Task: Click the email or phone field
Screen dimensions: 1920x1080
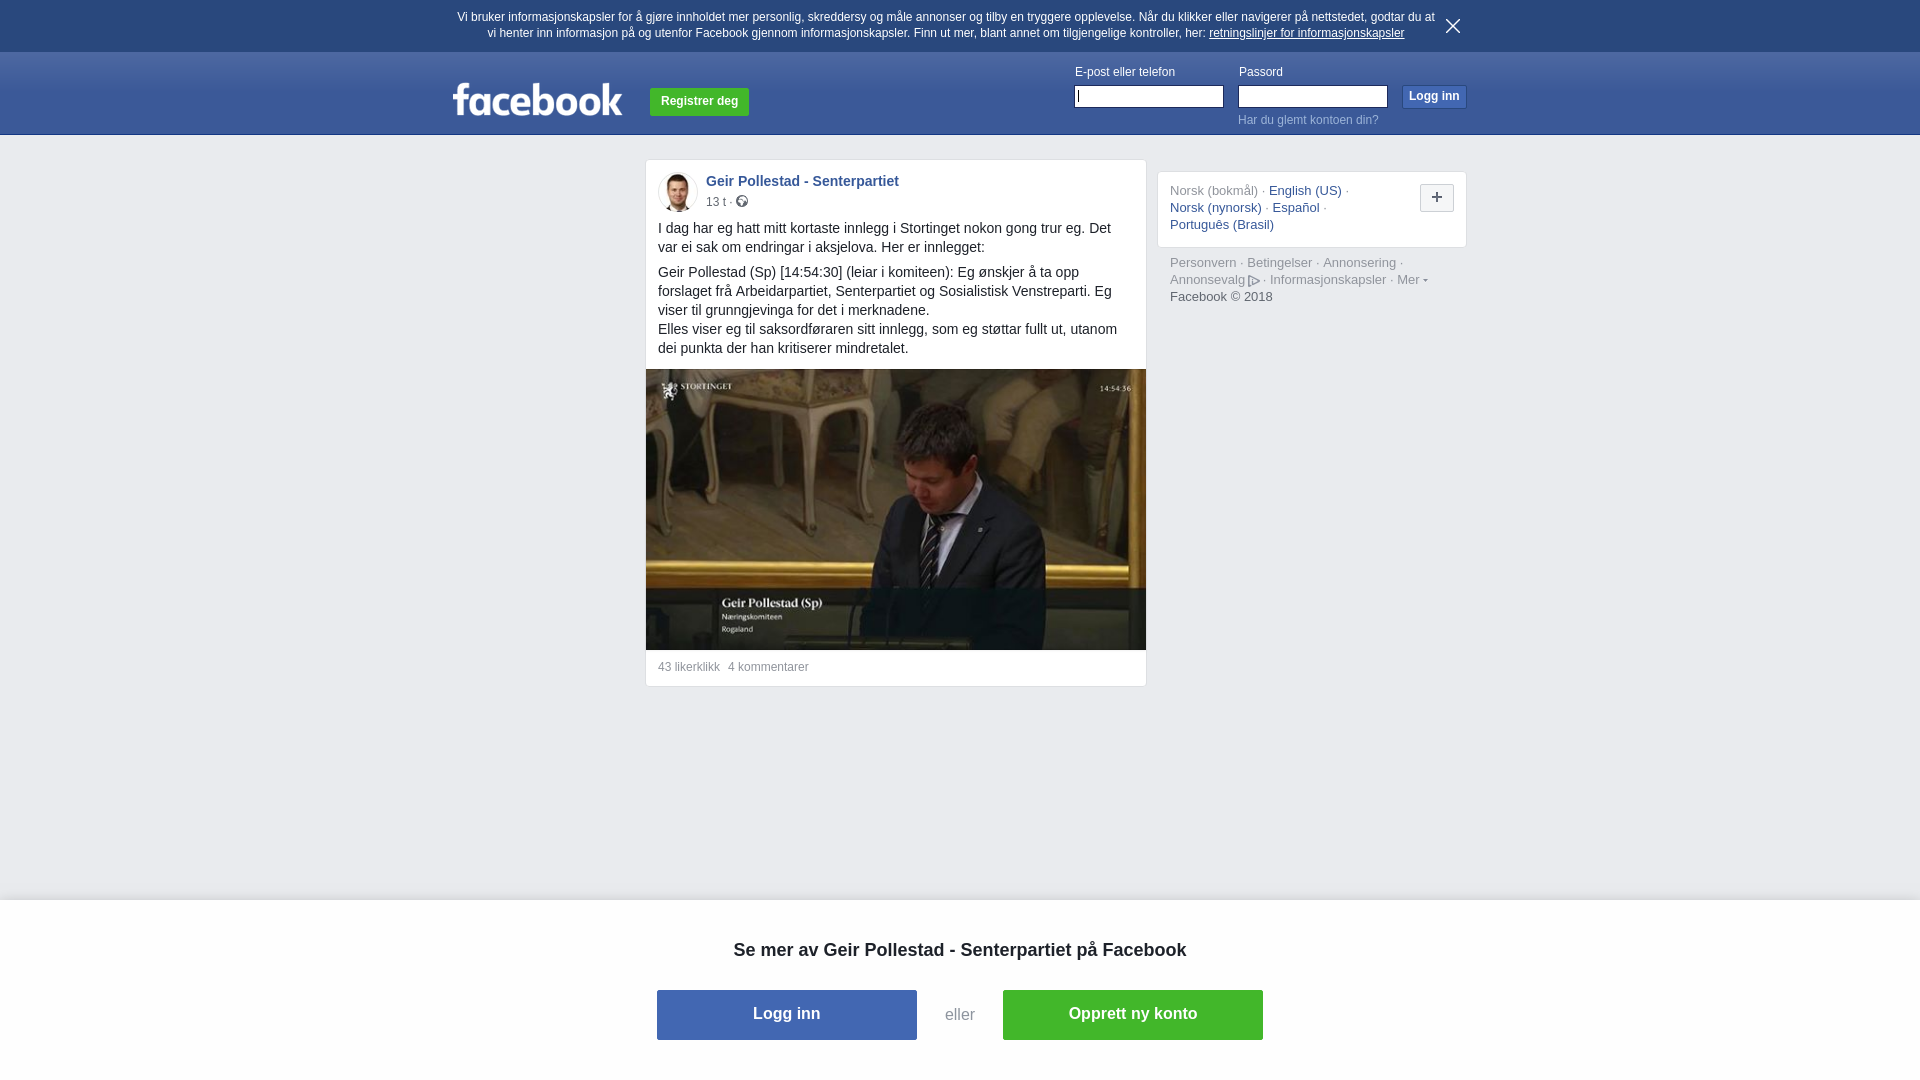Action: tap(1149, 96)
